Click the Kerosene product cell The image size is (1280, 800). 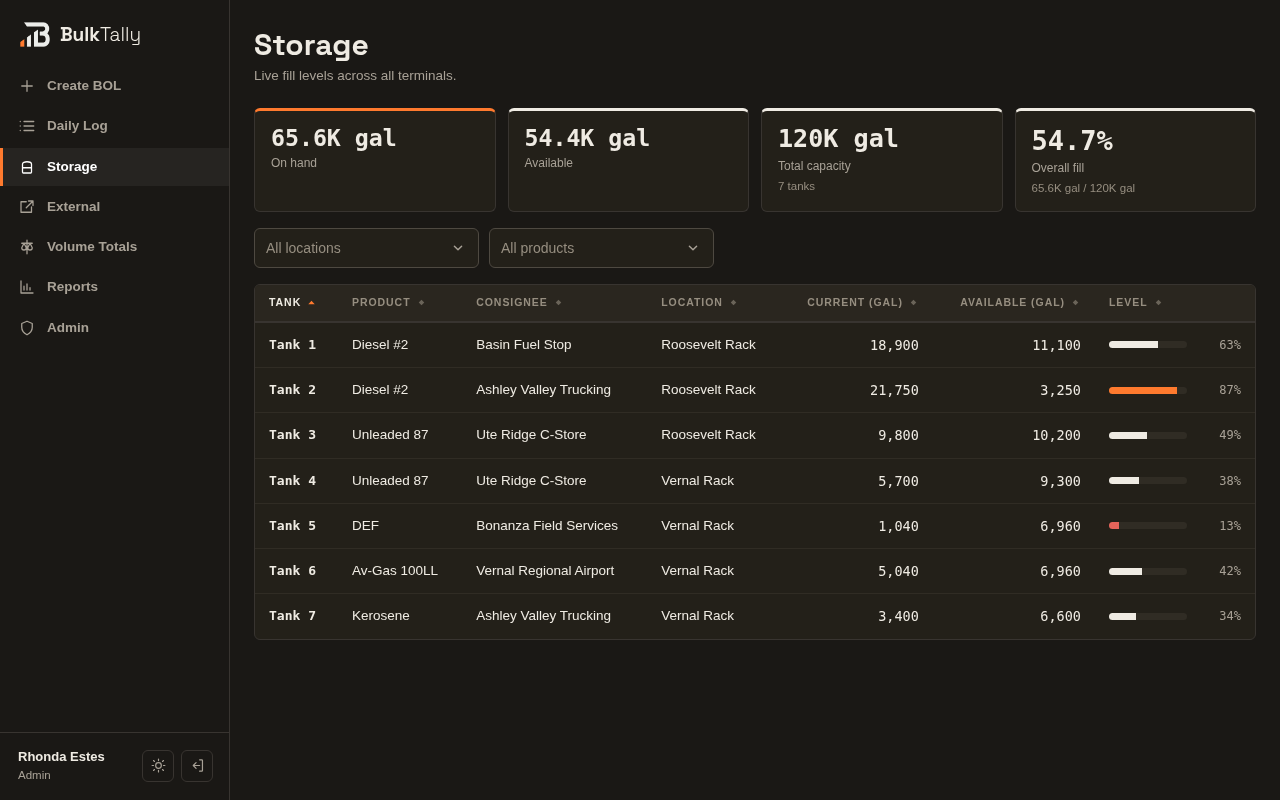[381, 616]
